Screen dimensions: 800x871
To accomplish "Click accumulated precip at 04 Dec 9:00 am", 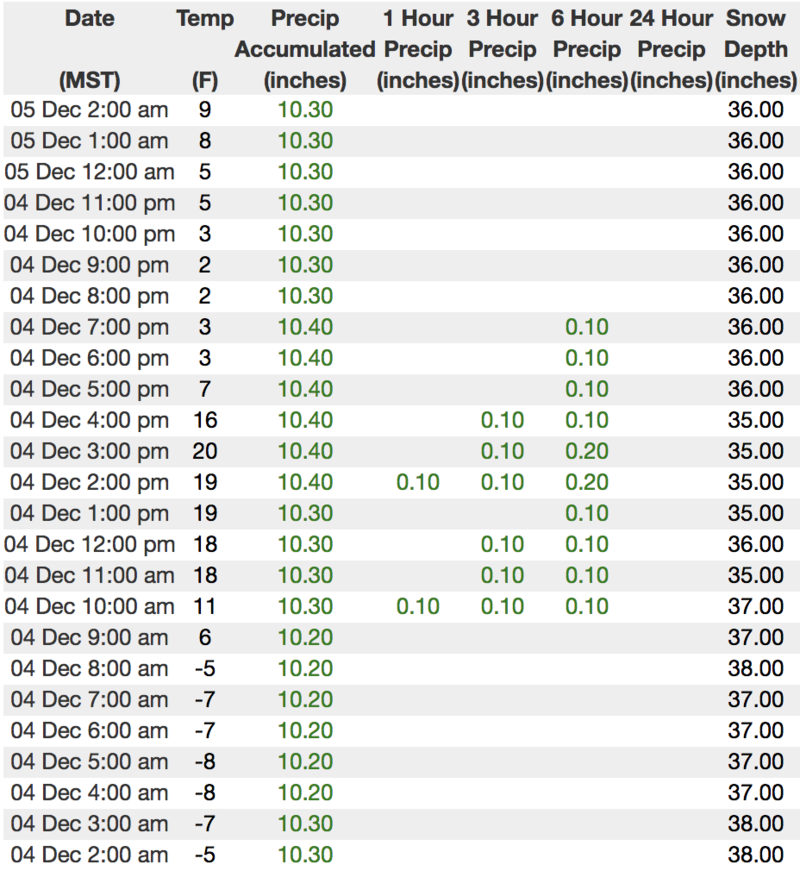I will pyautogui.click(x=305, y=637).
